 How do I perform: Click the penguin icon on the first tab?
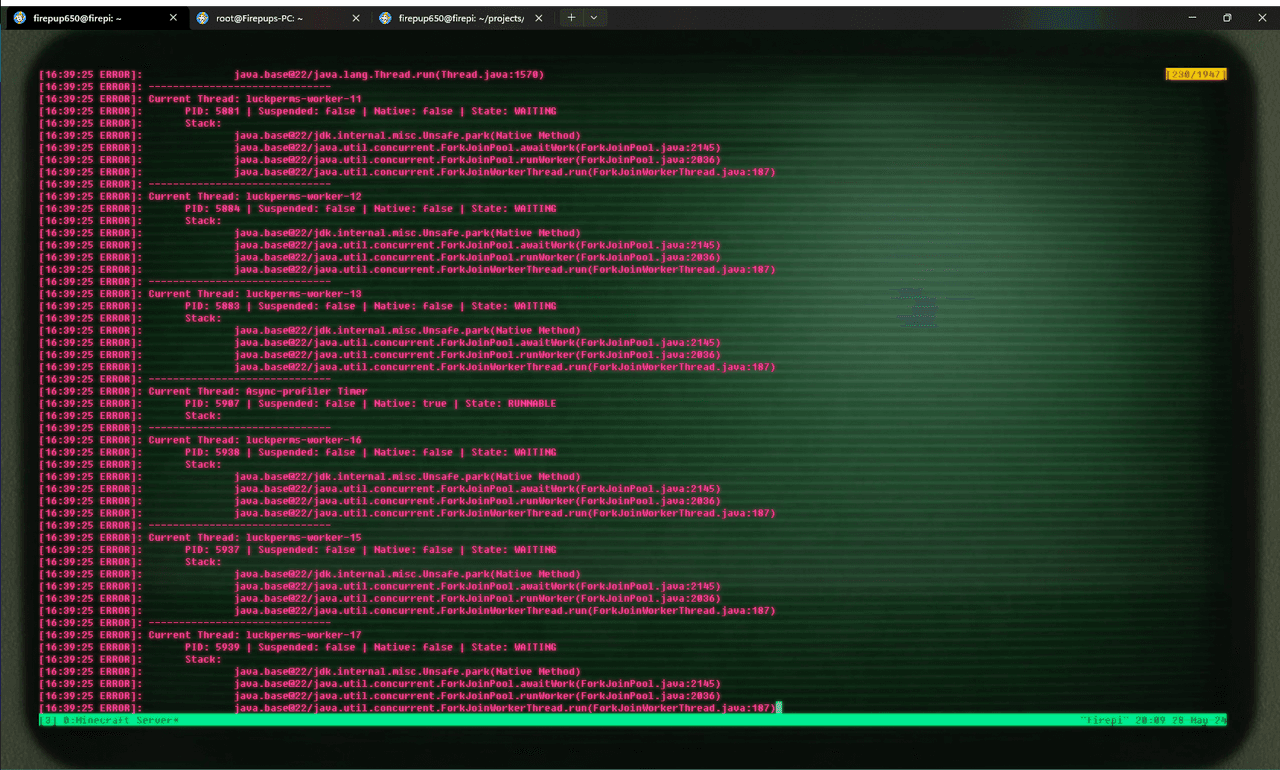20,17
